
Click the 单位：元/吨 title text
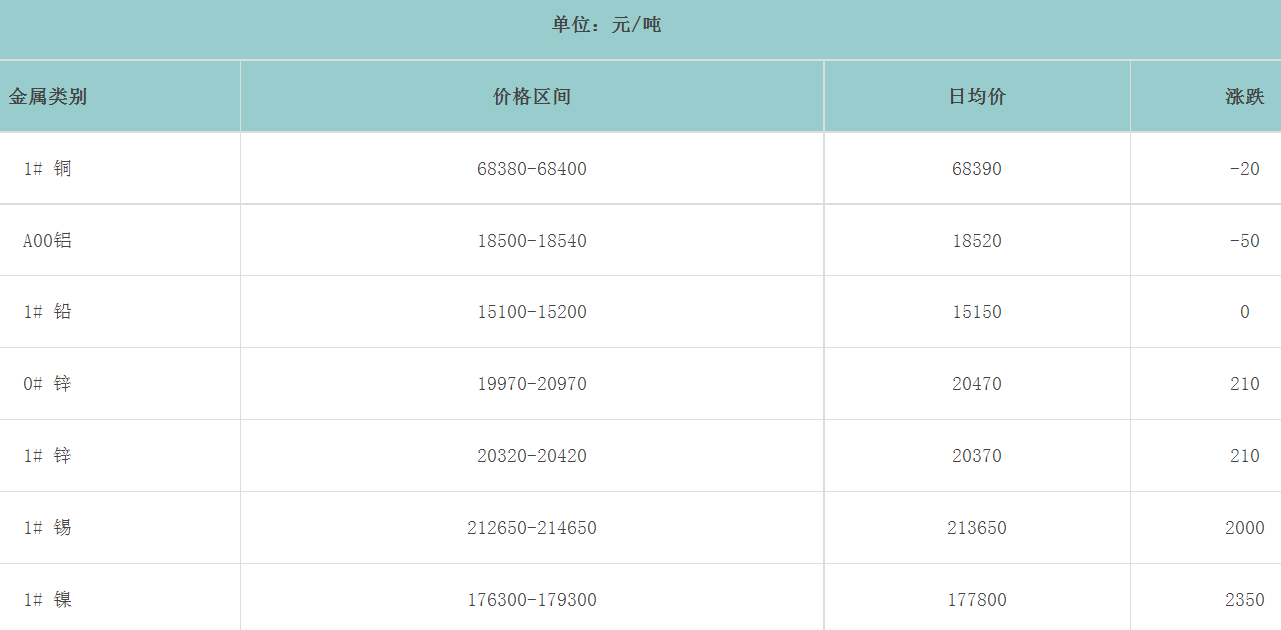click(606, 25)
